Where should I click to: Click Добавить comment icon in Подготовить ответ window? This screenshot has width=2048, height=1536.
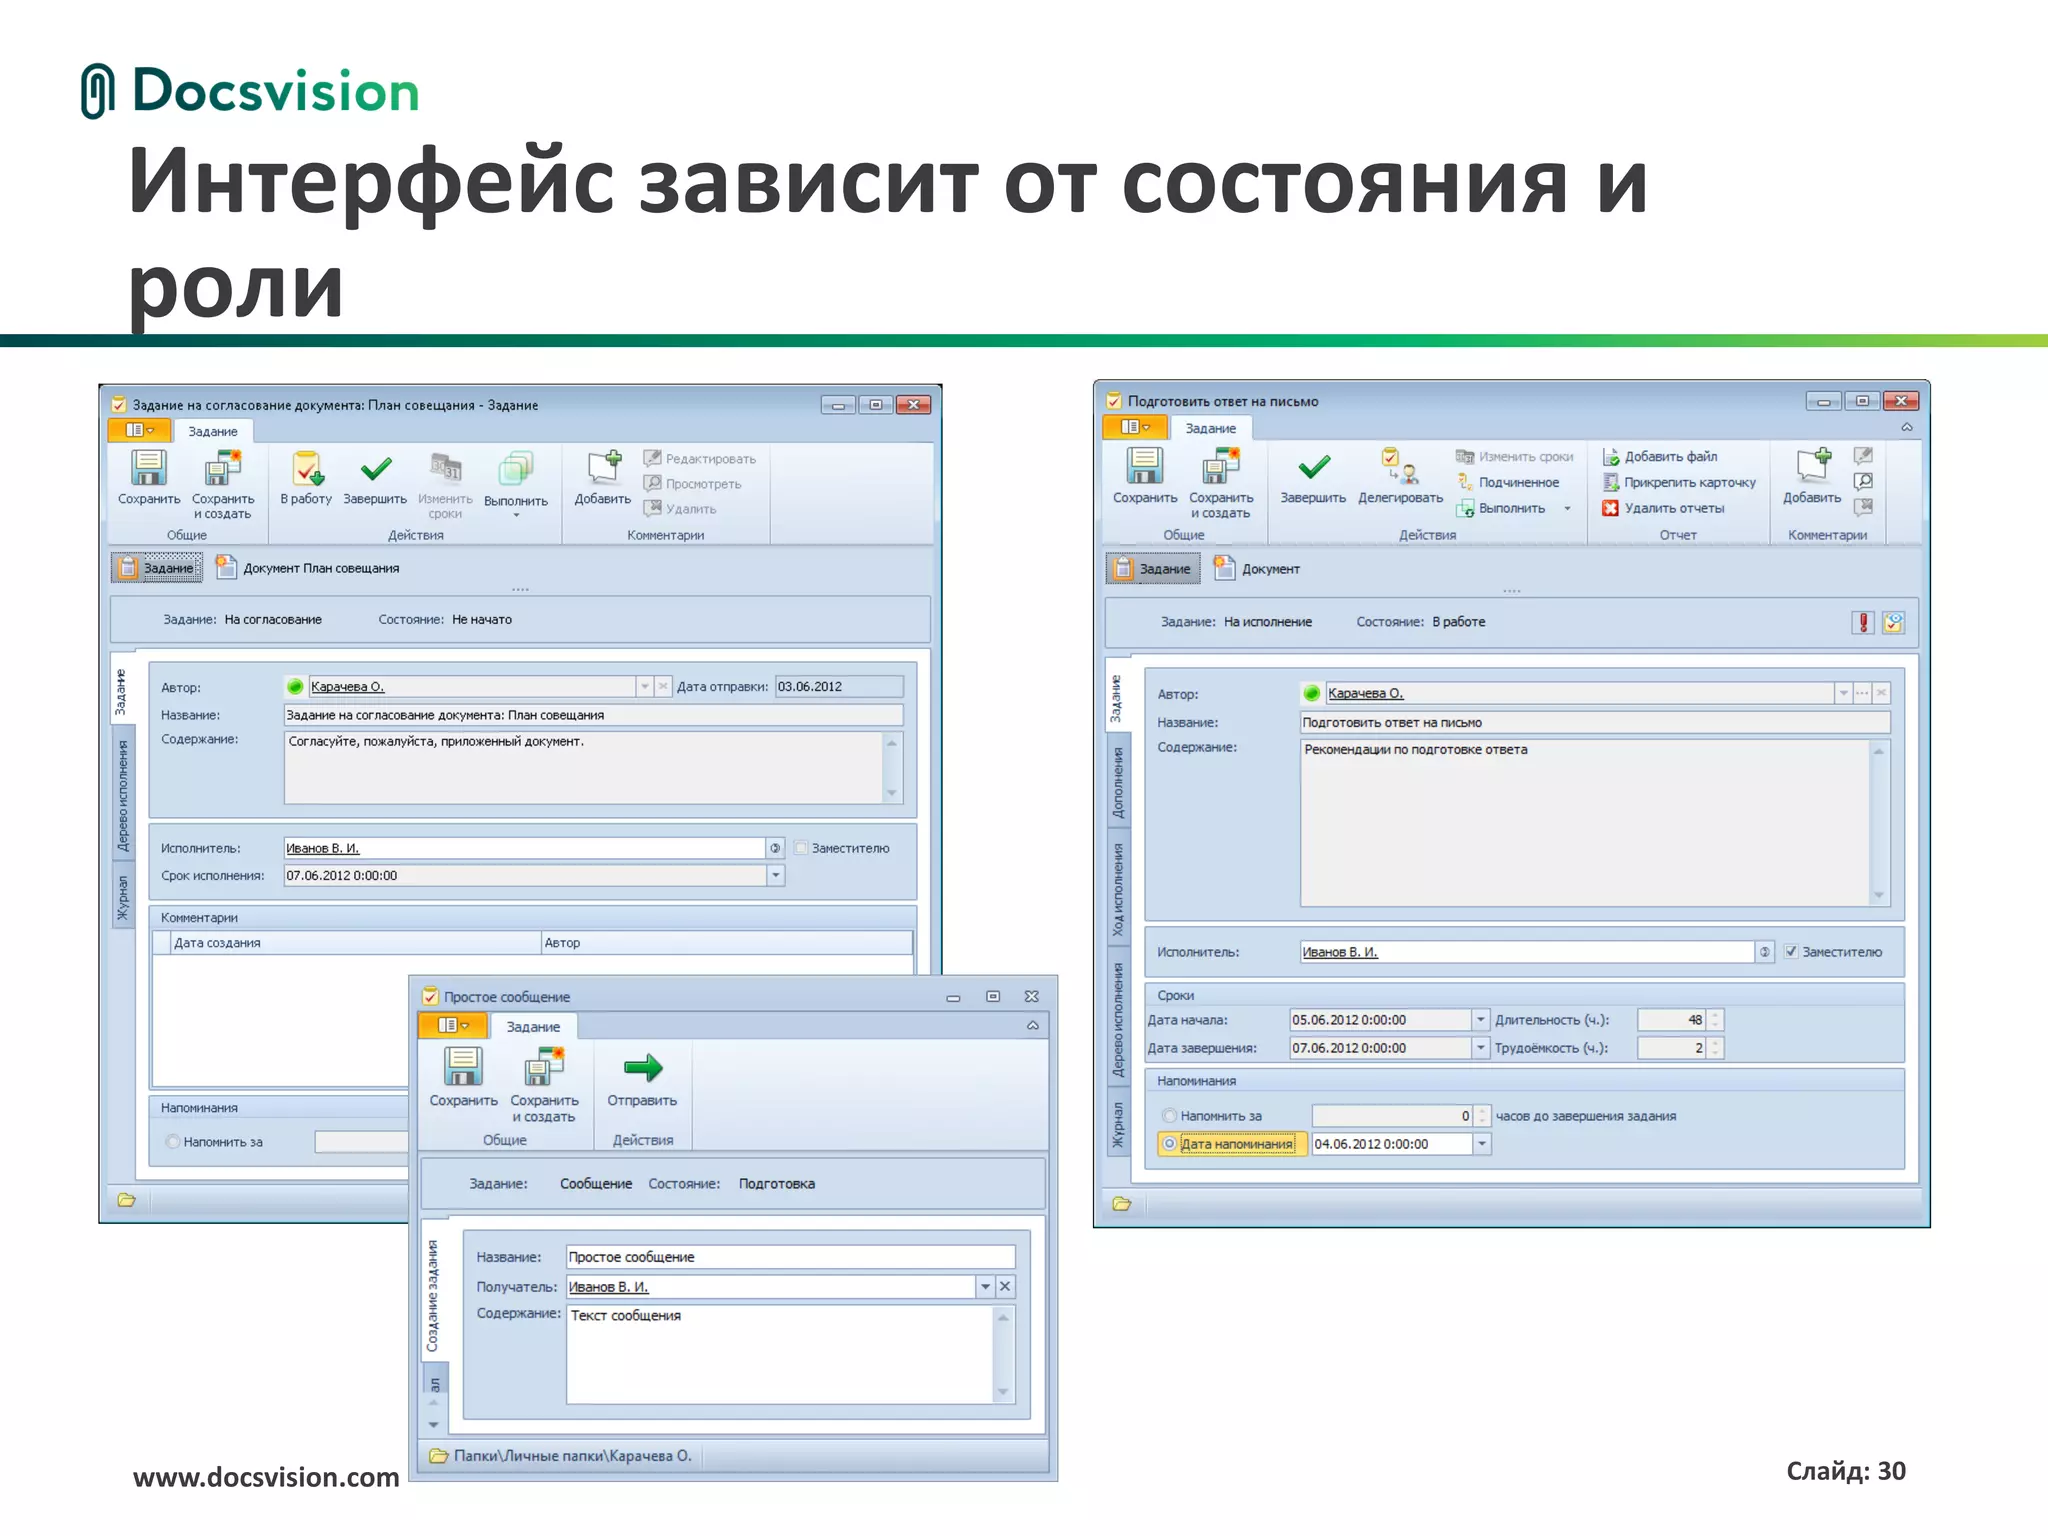pos(1813,466)
